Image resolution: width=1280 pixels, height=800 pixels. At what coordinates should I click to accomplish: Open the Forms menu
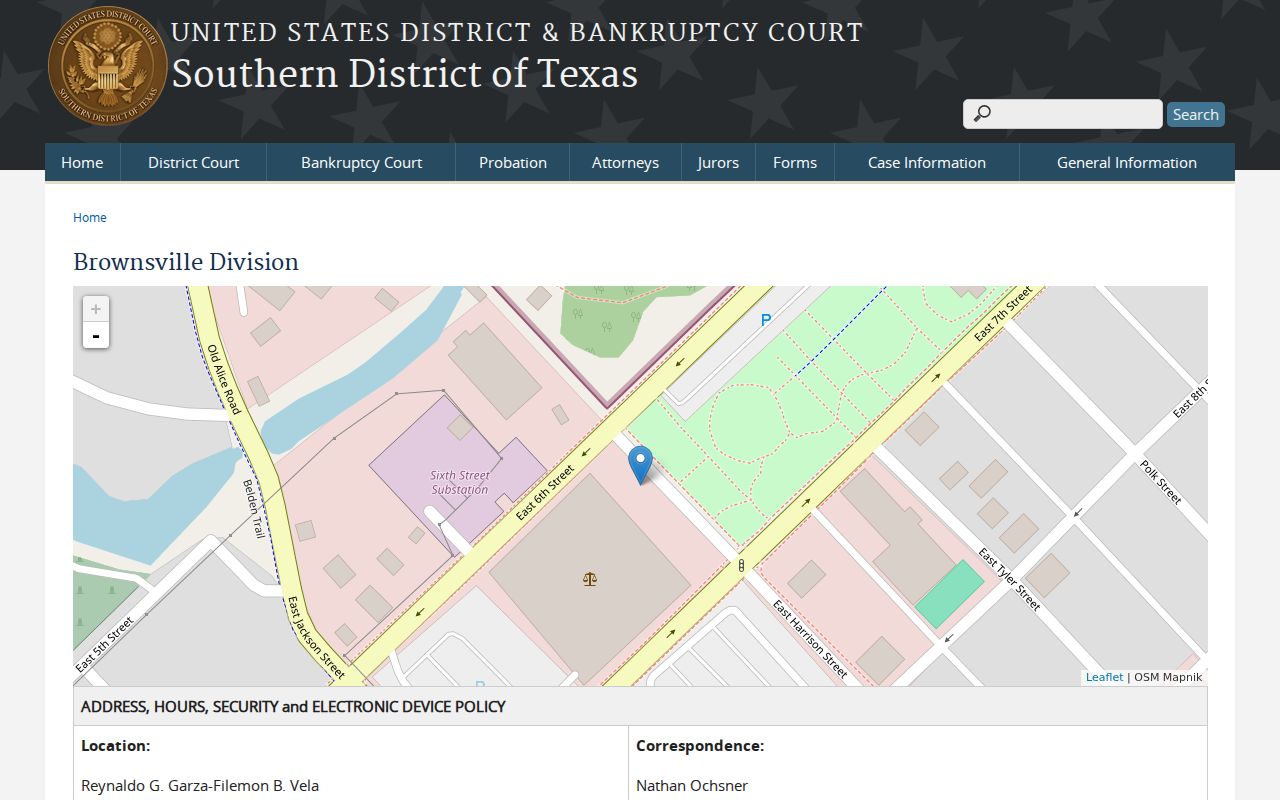[795, 162]
